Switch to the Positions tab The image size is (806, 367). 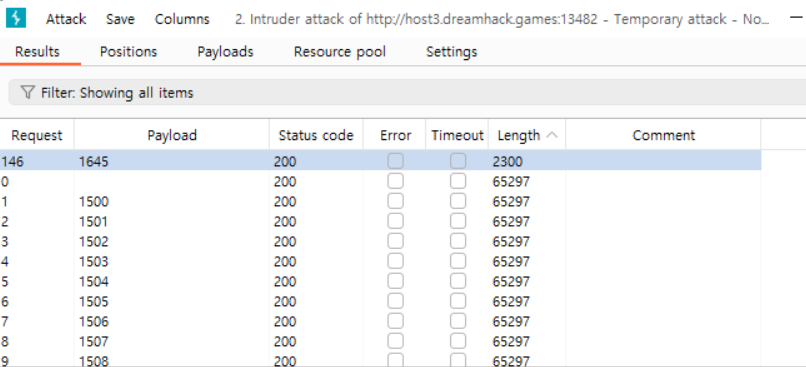click(129, 52)
